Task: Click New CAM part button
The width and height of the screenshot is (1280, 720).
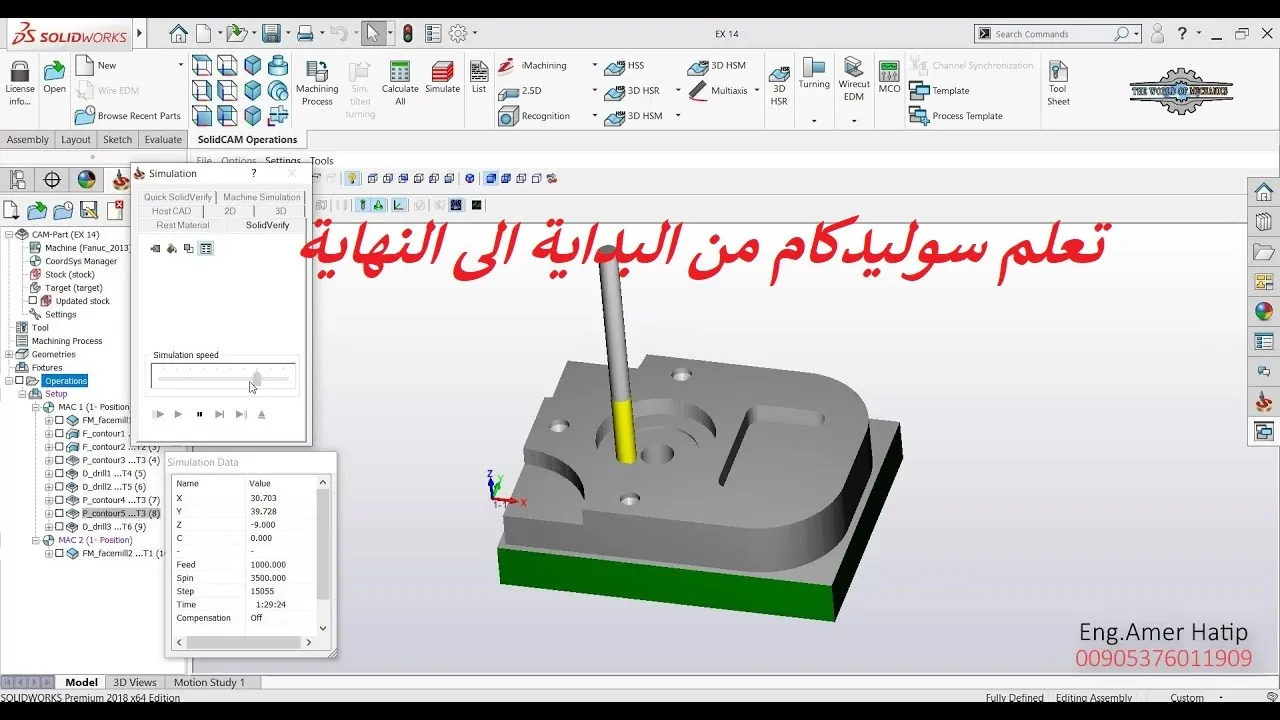Action: click(96, 65)
